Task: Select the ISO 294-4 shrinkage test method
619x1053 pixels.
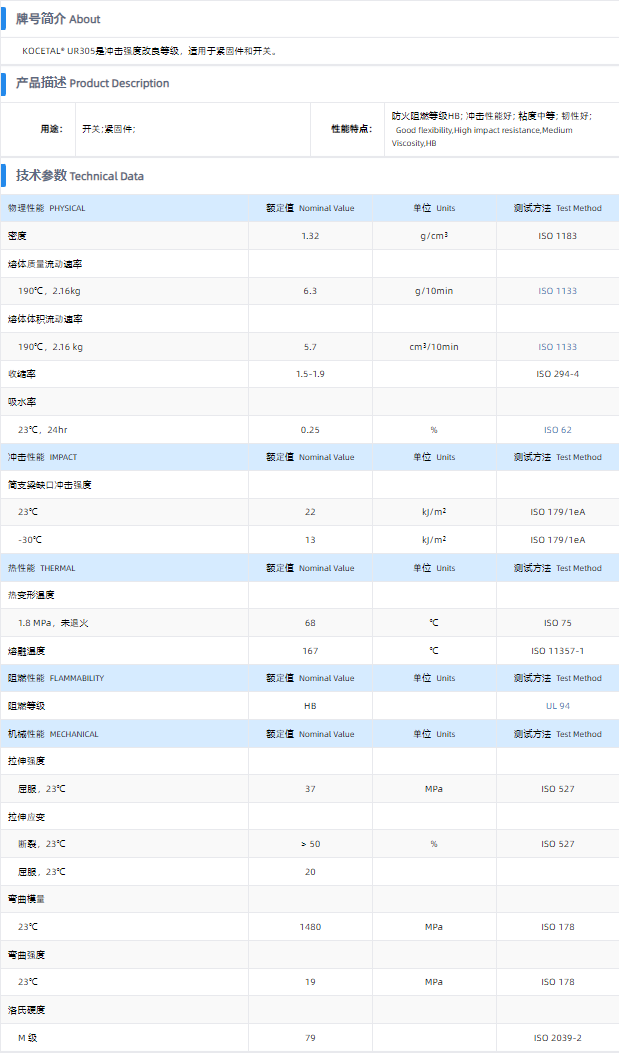Action: point(557,374)
